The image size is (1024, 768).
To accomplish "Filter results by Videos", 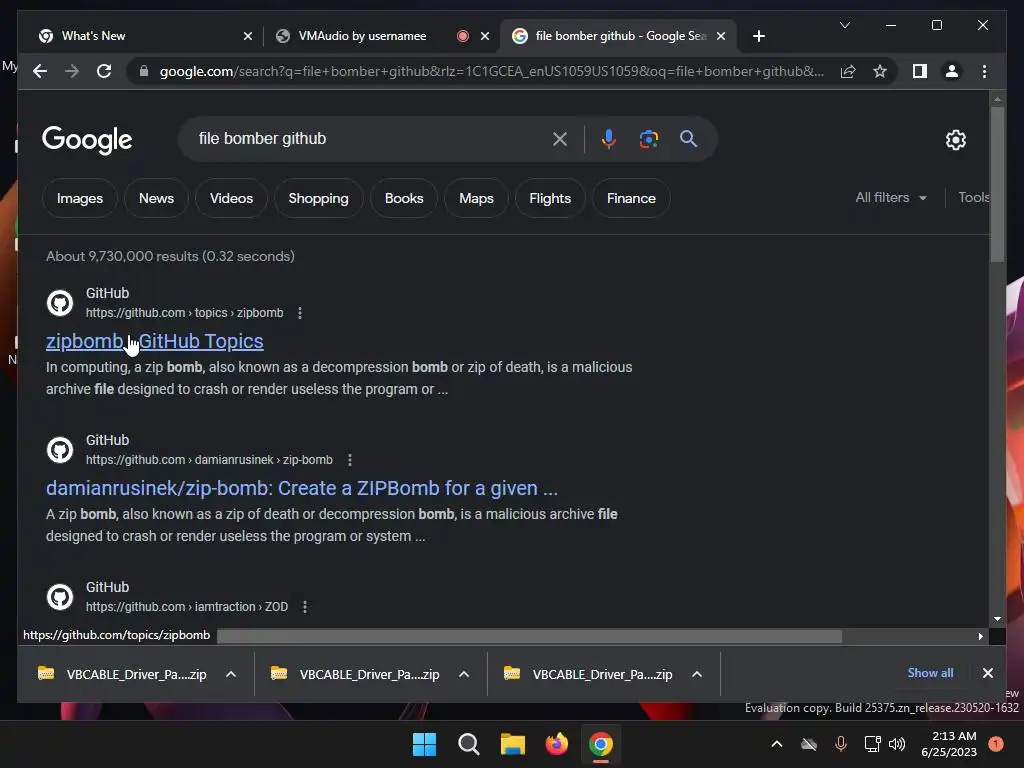I will [231, 198].
